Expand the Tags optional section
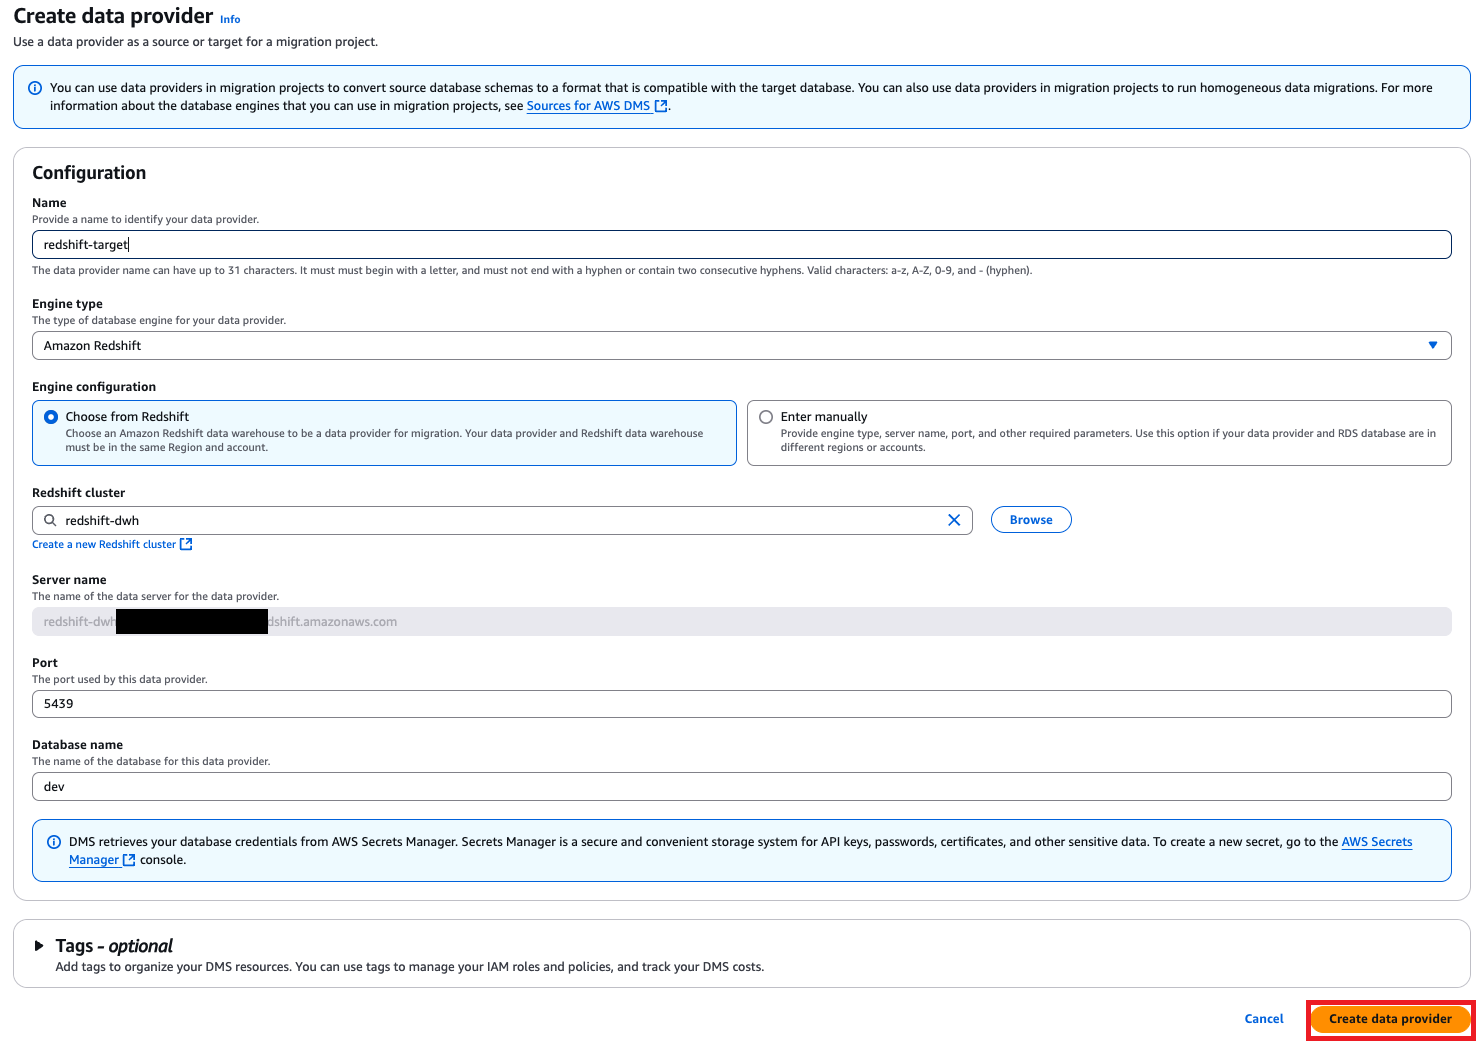Image resolution: width=1481 pixels, height=1048 pixels. click(39, 946)
